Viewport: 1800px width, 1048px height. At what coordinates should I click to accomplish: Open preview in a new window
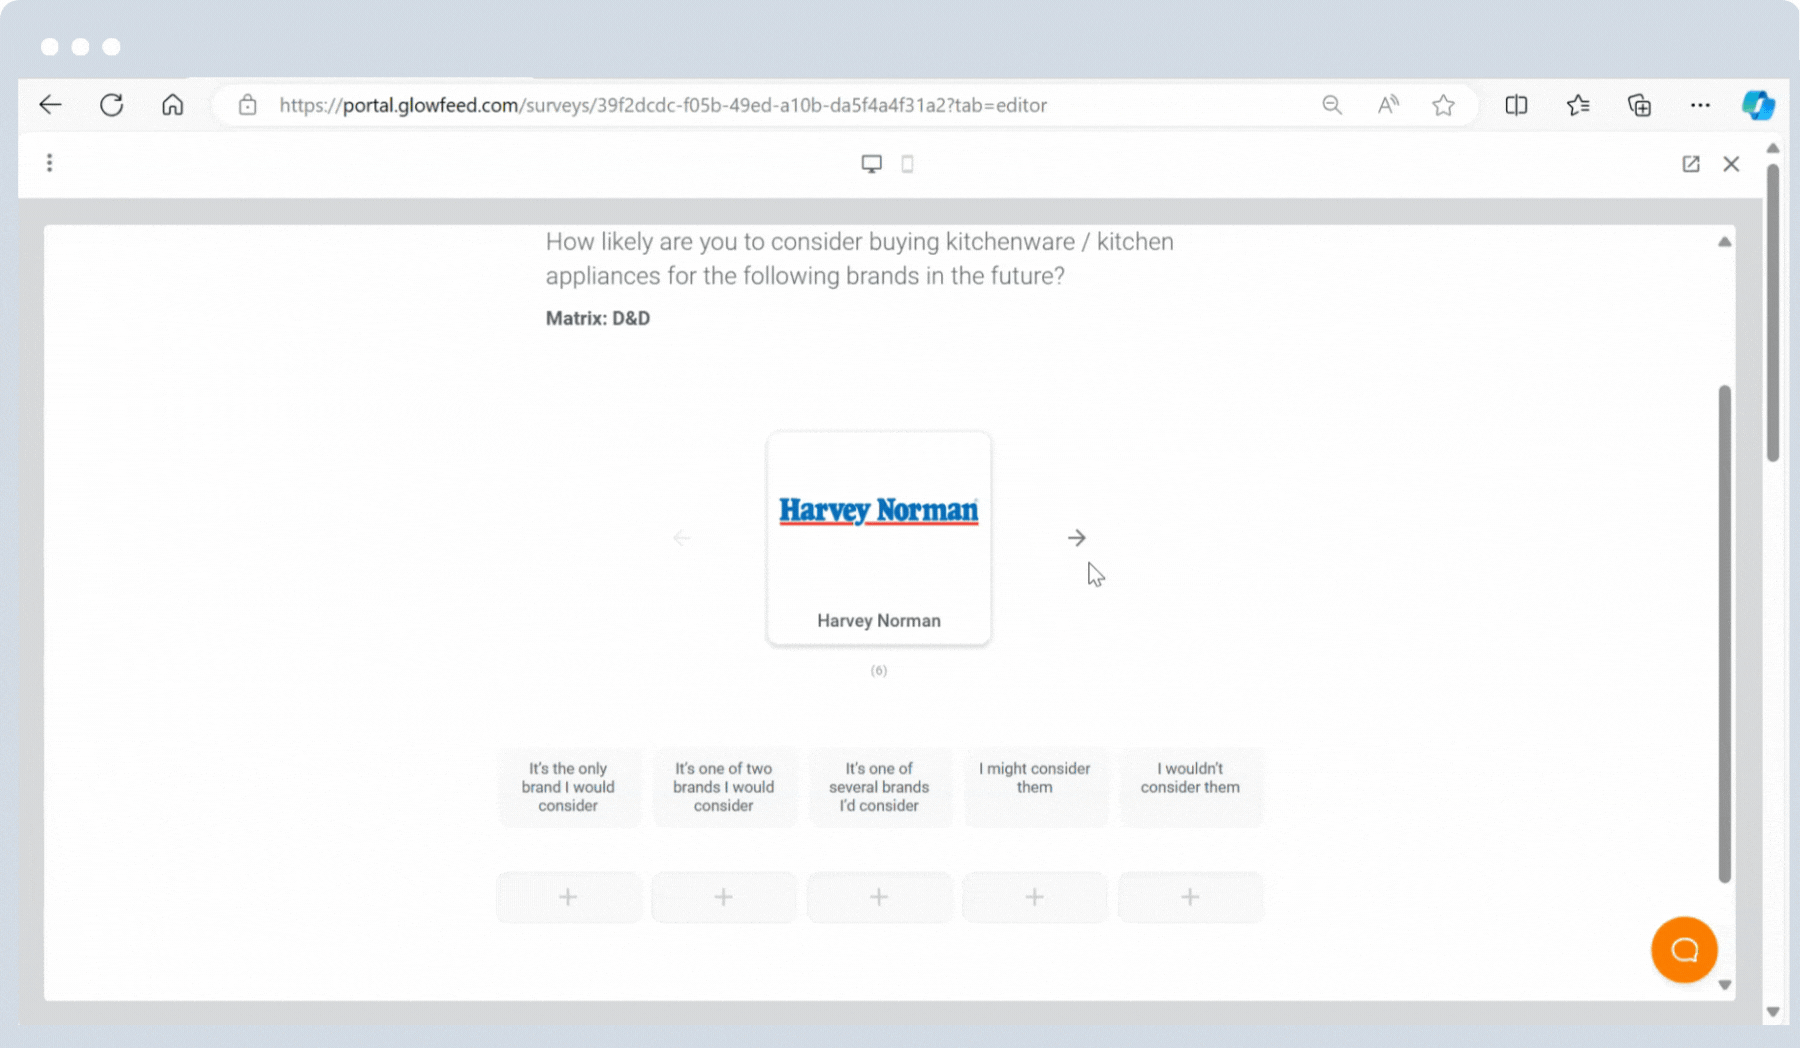click(1691, 164)
